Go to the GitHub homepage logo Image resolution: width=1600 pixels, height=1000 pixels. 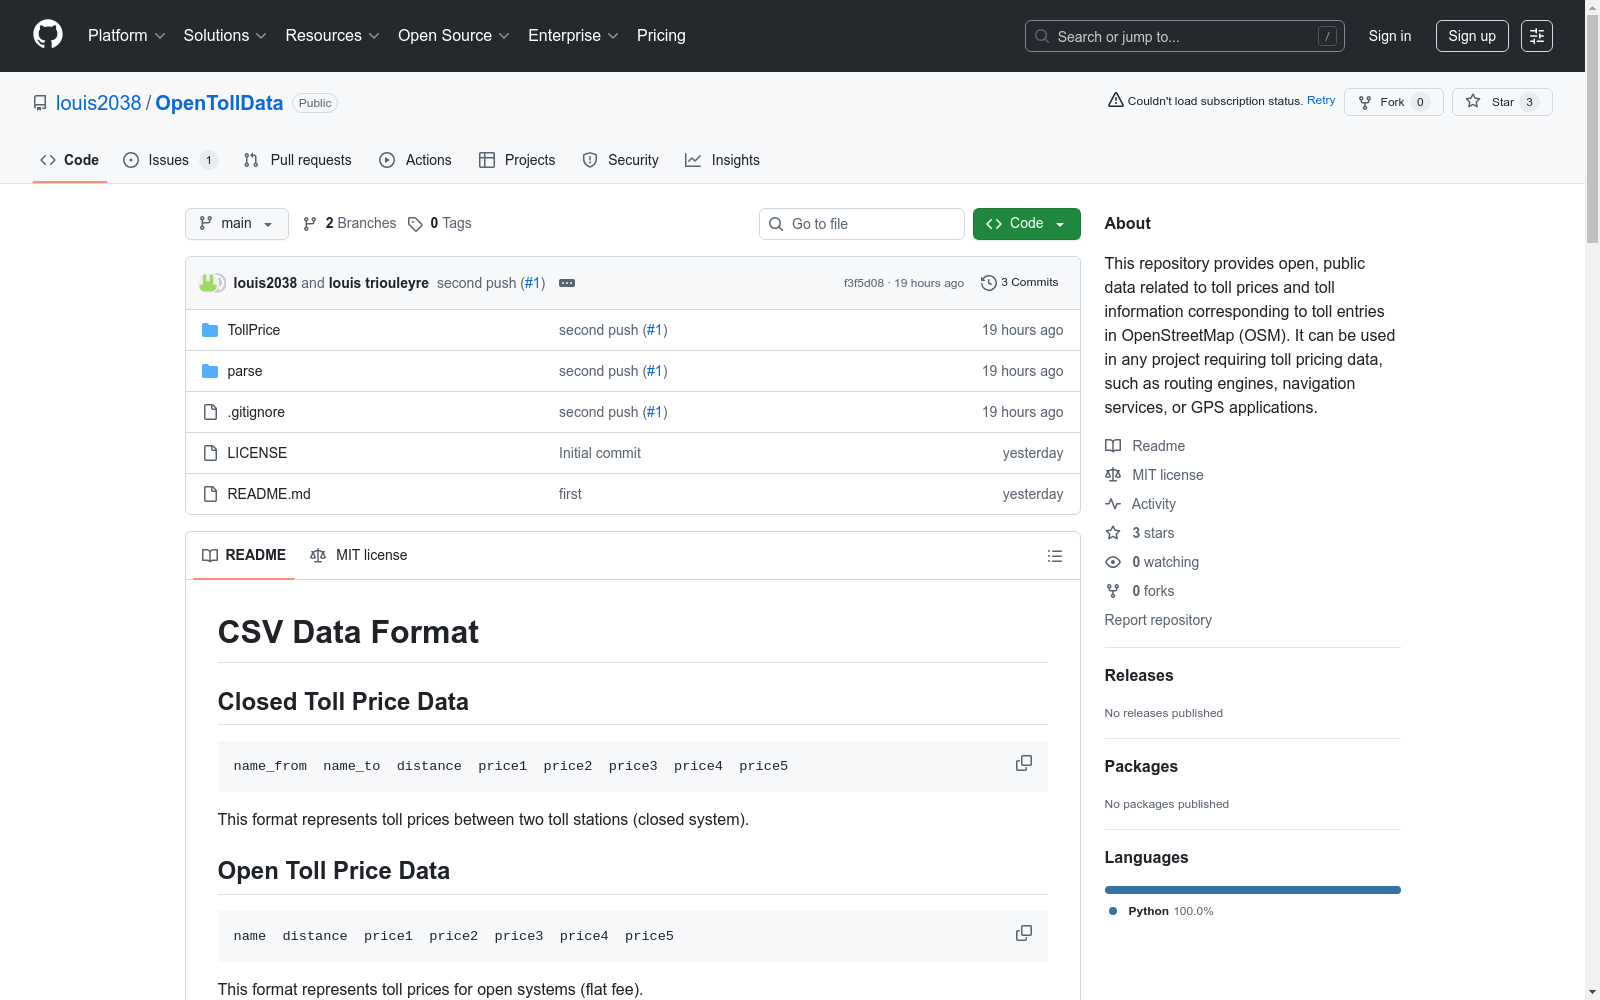click(48, 35)
